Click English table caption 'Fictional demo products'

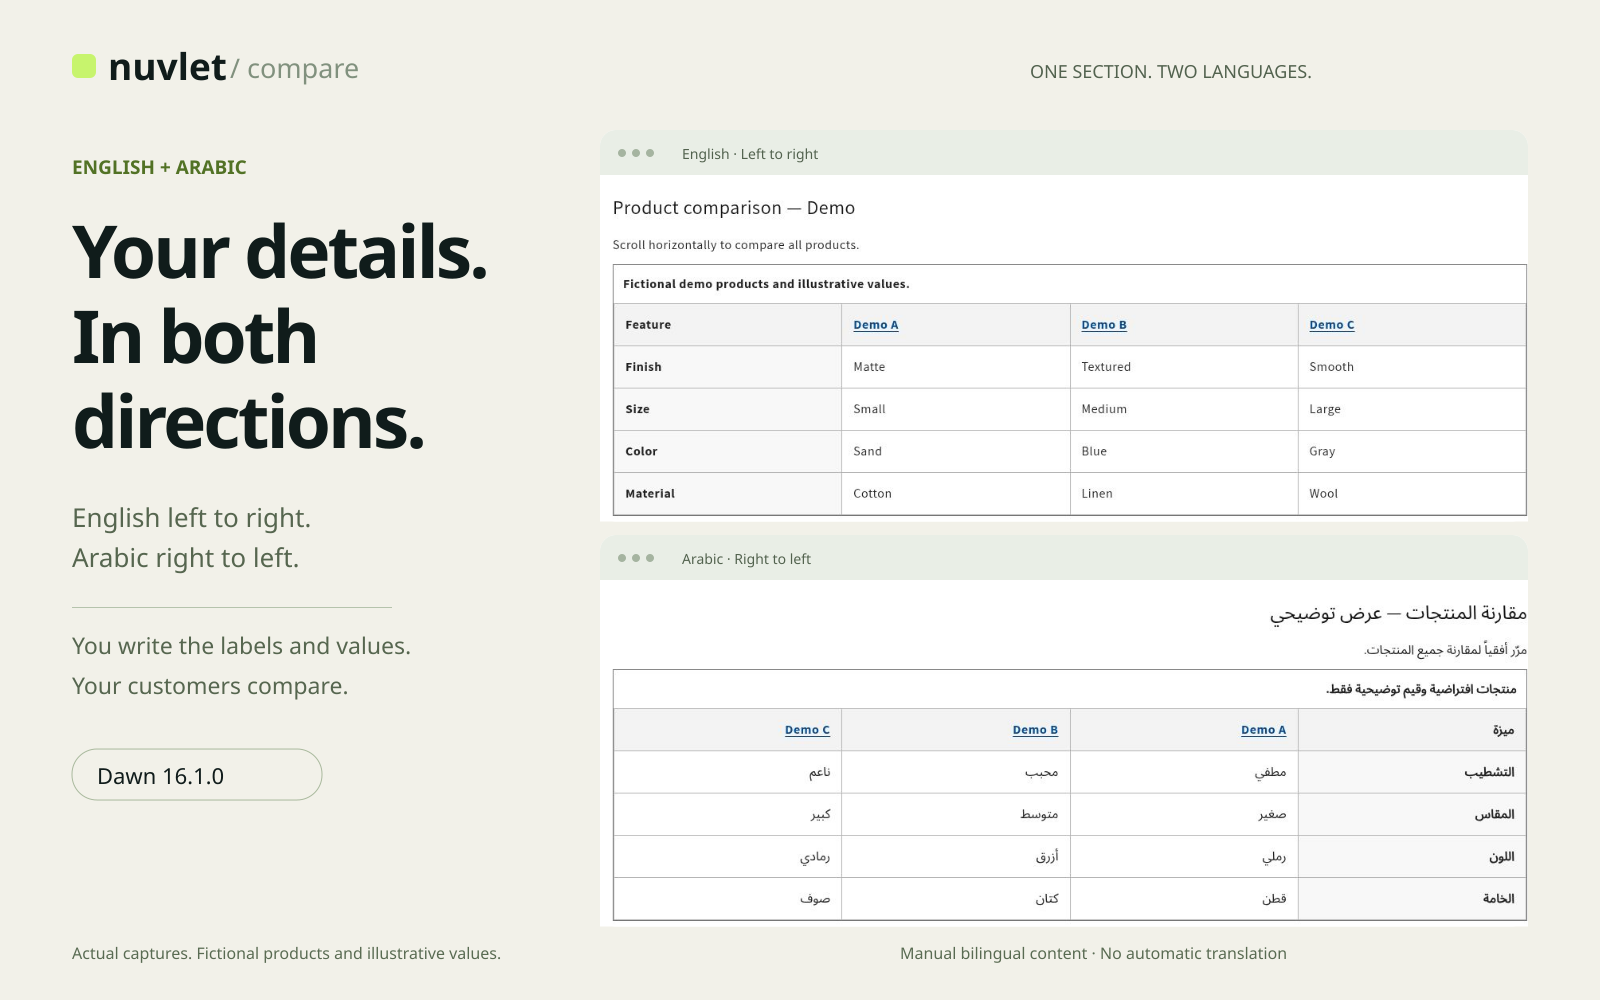point(766,284)
